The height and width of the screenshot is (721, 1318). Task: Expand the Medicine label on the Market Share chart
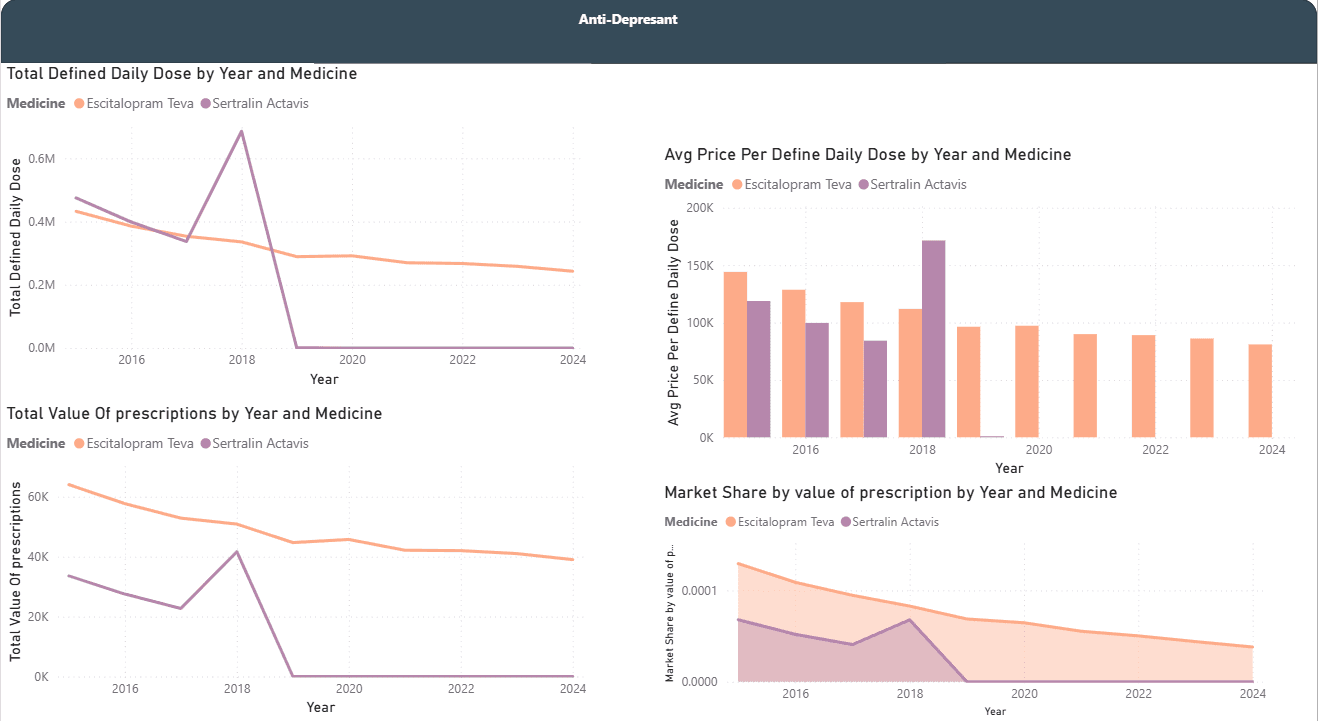click(693, 521)
